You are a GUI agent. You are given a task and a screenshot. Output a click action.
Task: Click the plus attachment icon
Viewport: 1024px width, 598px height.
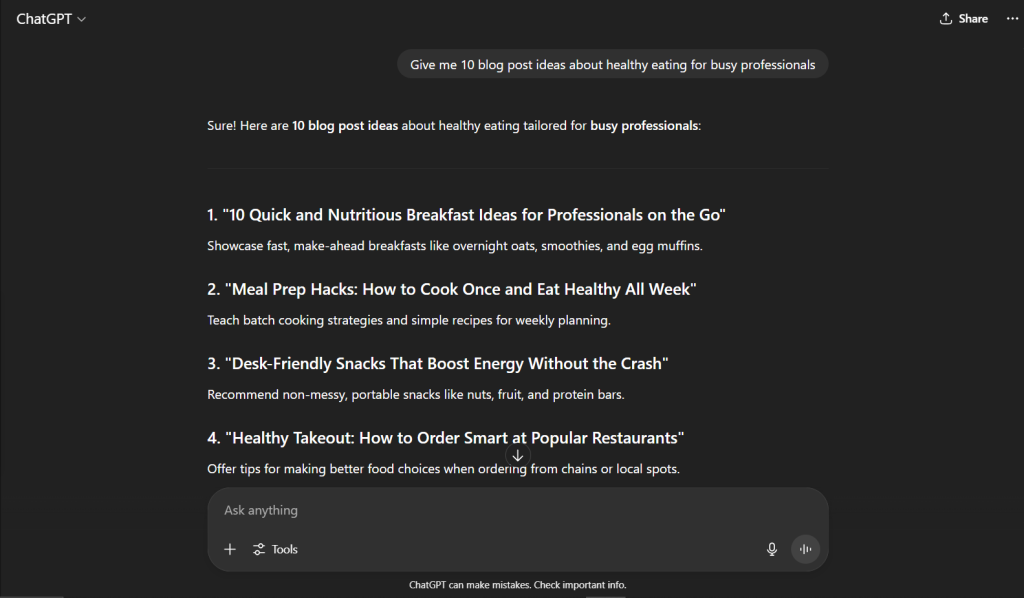click(x=230, y=549)
